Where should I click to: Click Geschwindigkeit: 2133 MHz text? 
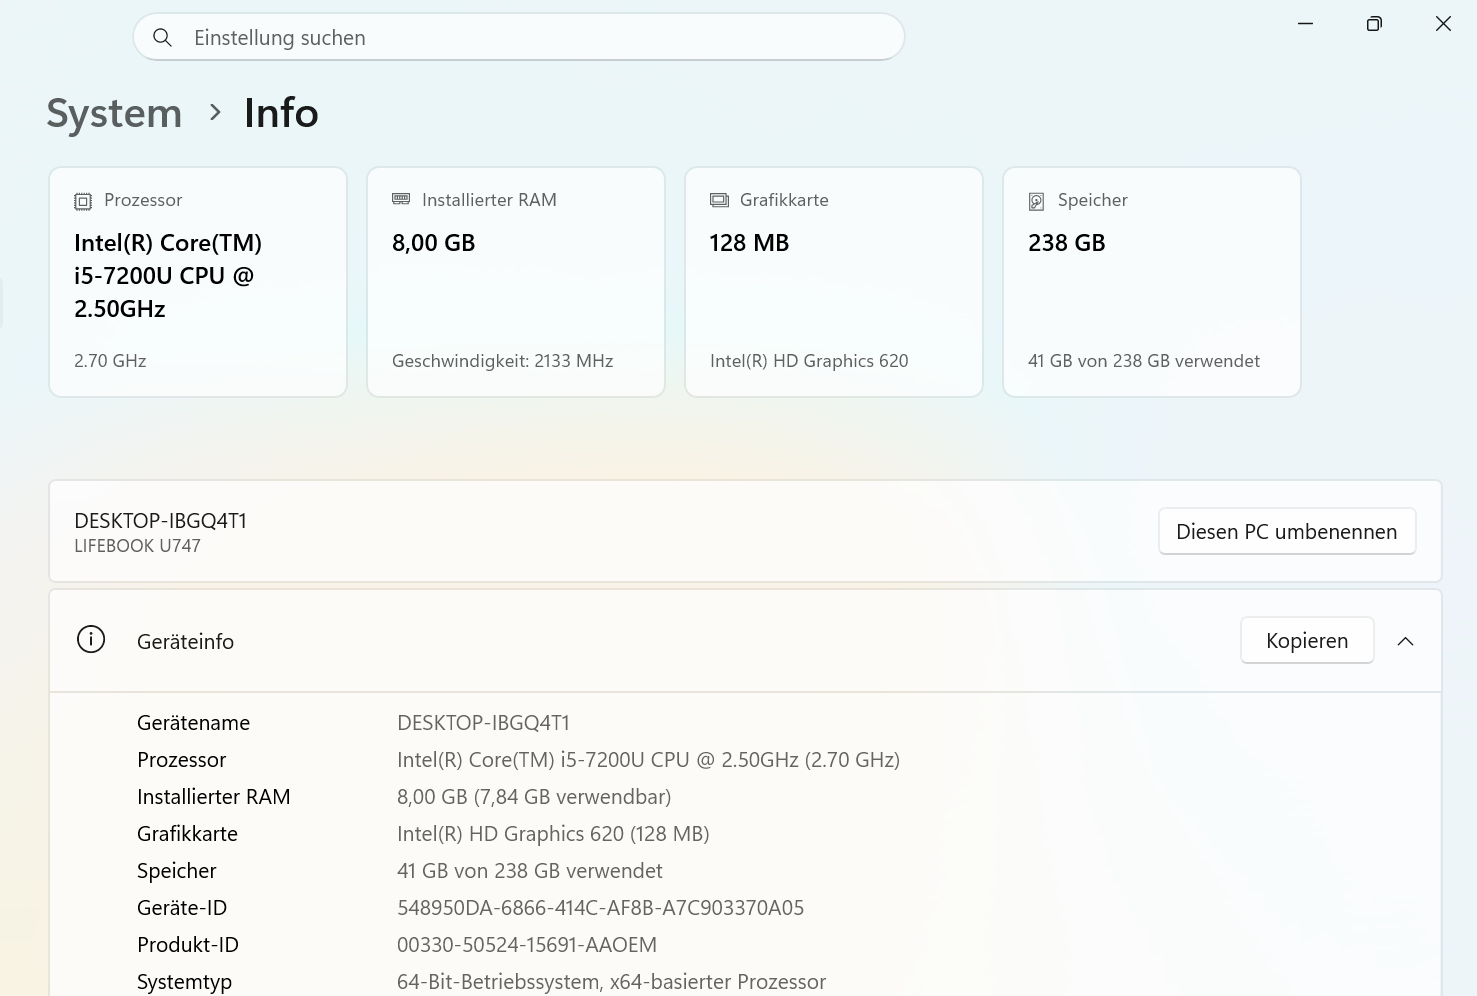(502, 361)
